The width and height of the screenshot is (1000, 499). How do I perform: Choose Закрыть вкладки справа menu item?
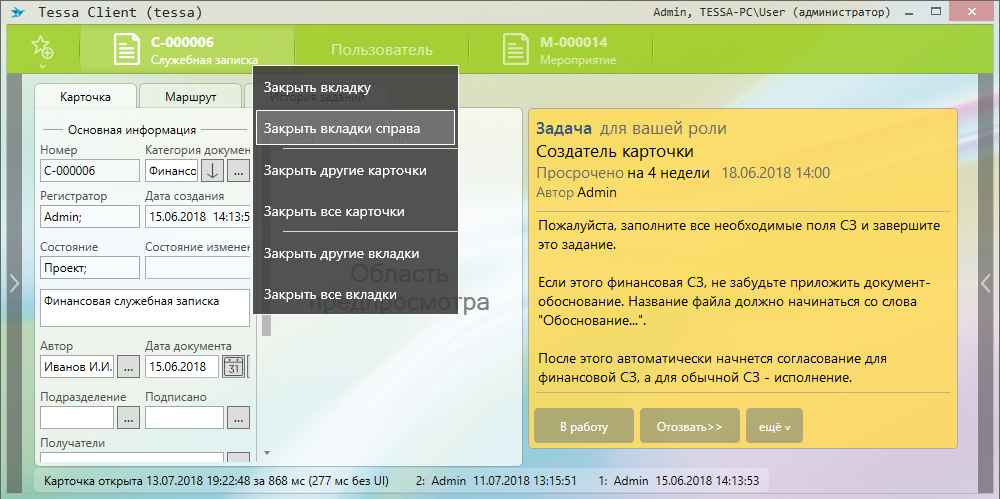pyautogui.click(x=355, y=128)
